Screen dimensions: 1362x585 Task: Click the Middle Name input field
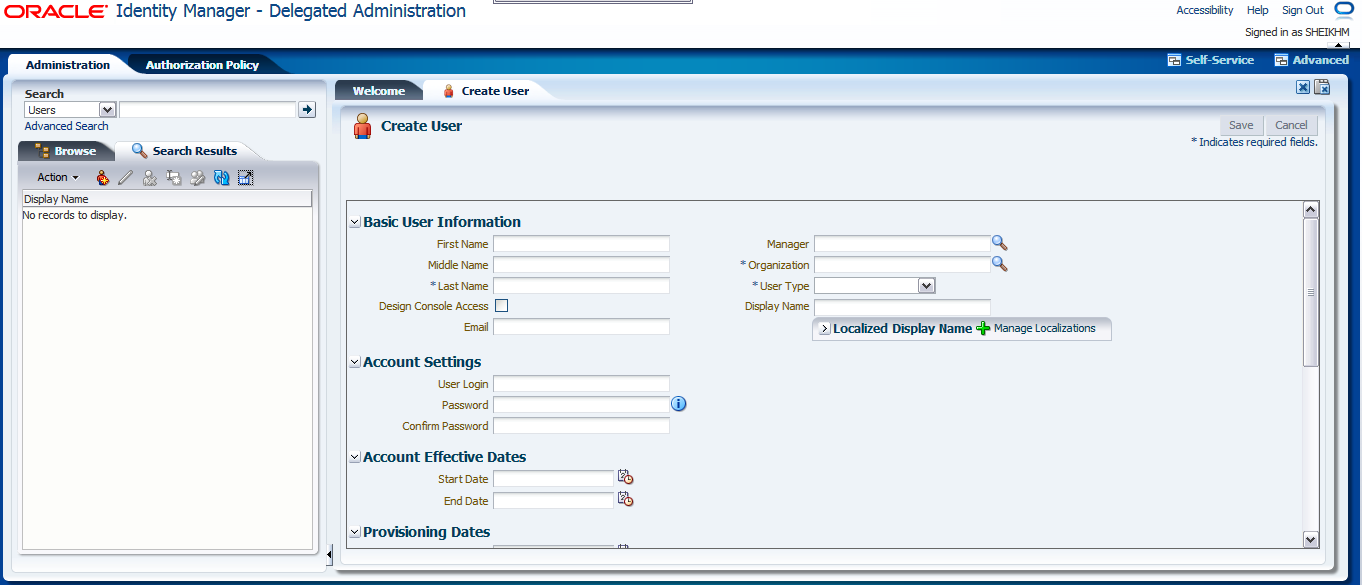(581, 264)
